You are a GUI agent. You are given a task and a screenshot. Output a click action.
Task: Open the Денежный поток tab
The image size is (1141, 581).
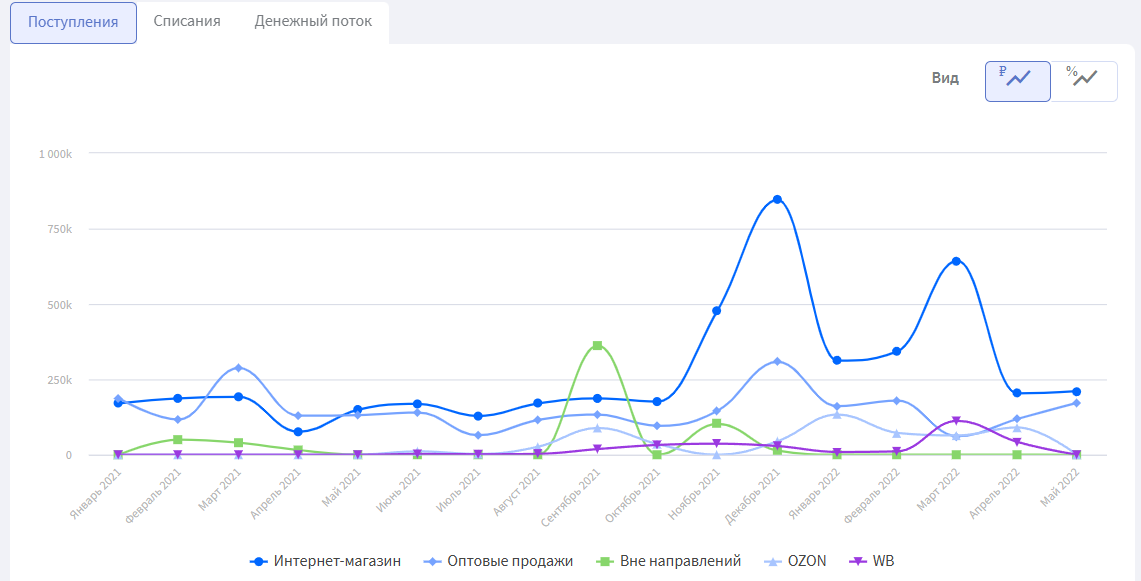(313, 21)
